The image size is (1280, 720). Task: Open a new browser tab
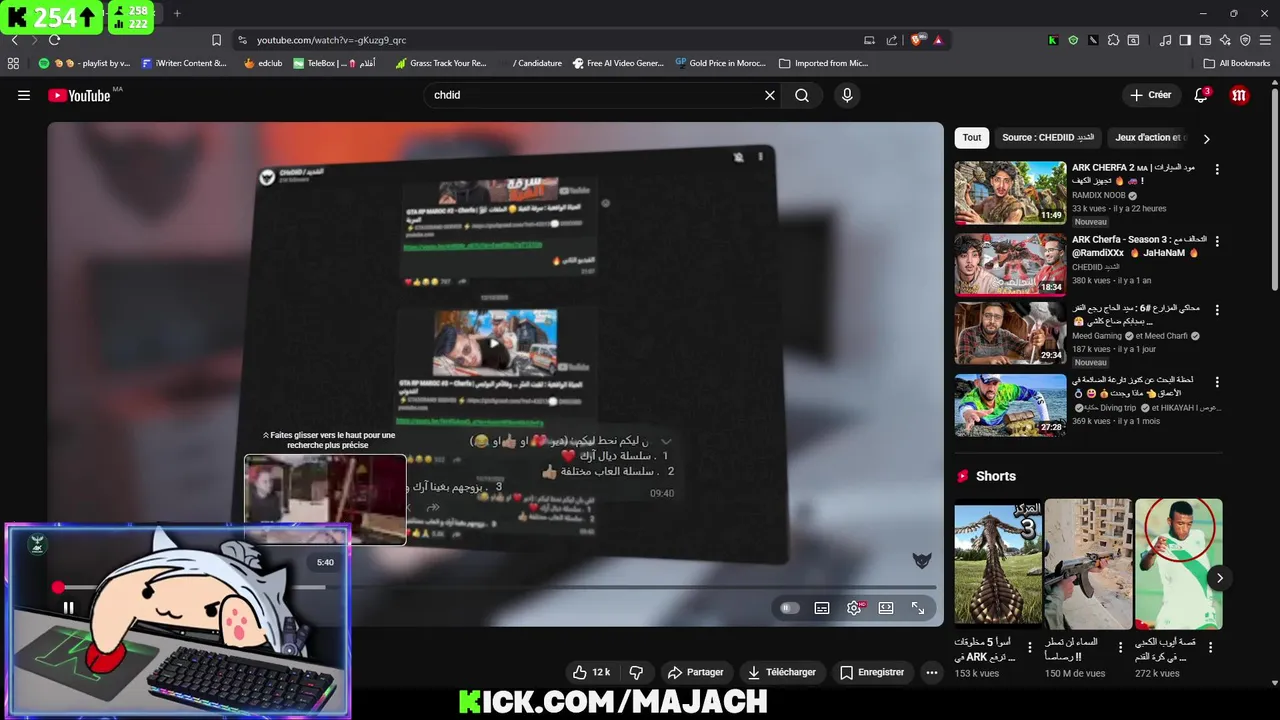177,13
